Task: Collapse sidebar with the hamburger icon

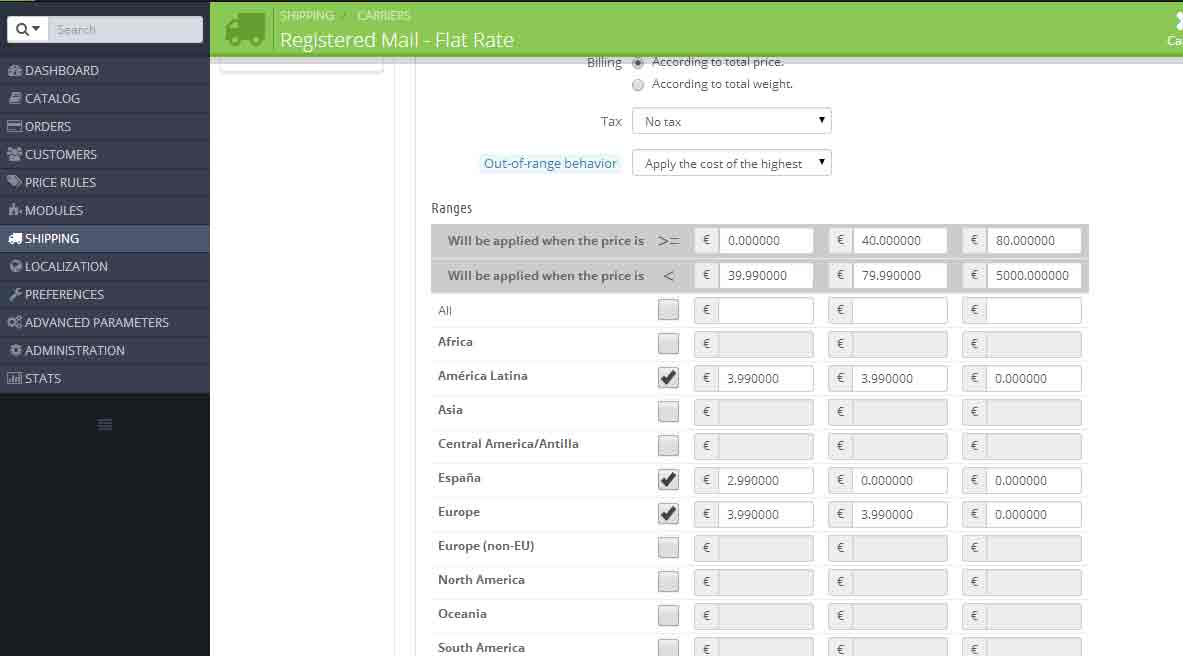Action: pos(105,424)
